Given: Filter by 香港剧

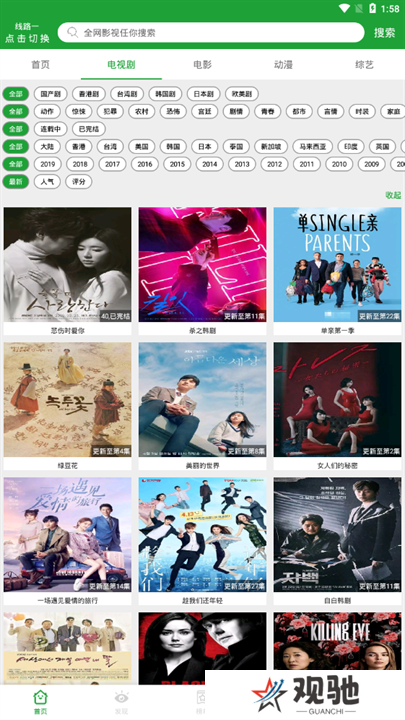Looking at the screenshot, I should pyautogui.click(x=89, y=94).
